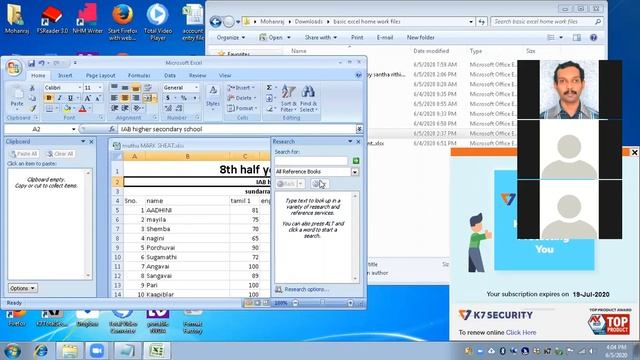Image resolution: width=640 pixels, height=360 pixels.
Task: Click the Insert Function fx button
Action: point(111,129)
